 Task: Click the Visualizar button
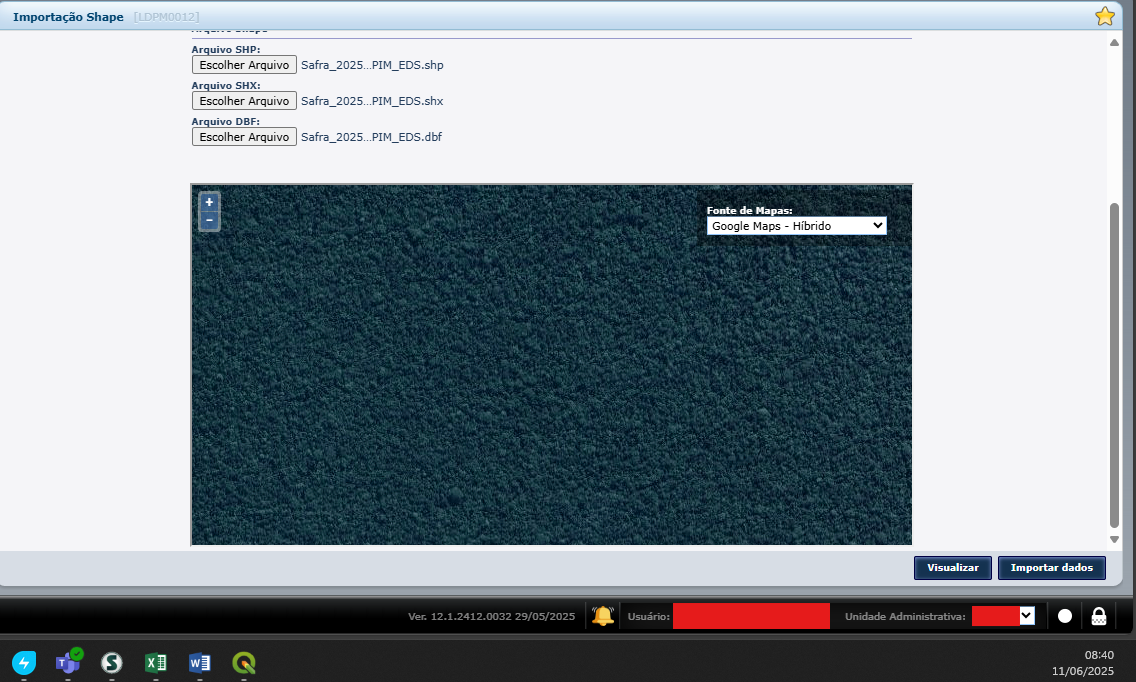[x=953, y=567]
